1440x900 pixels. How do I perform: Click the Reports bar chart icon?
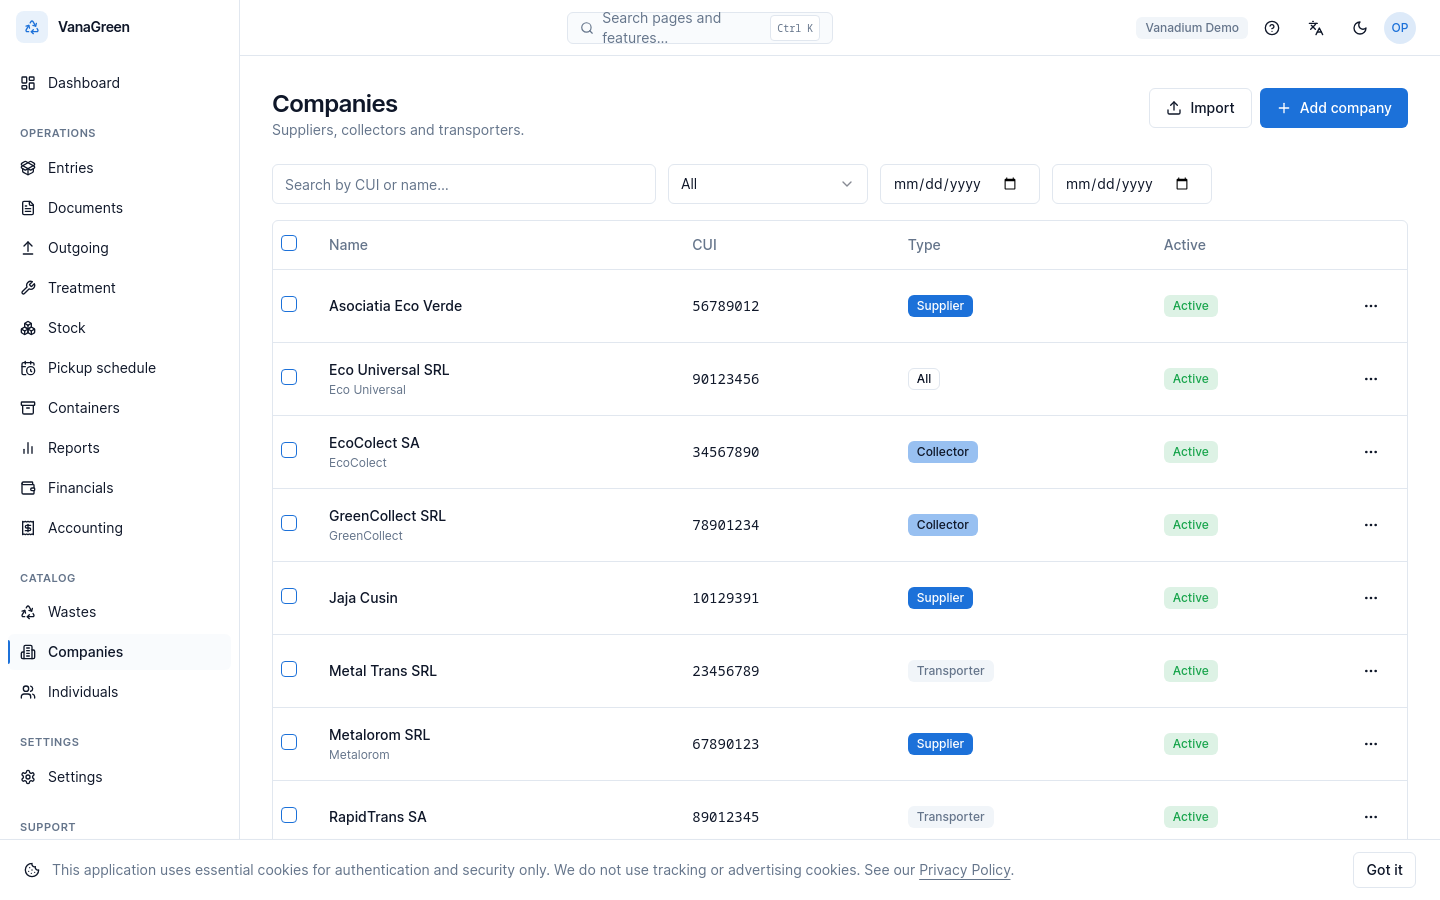tap(28, 448)
